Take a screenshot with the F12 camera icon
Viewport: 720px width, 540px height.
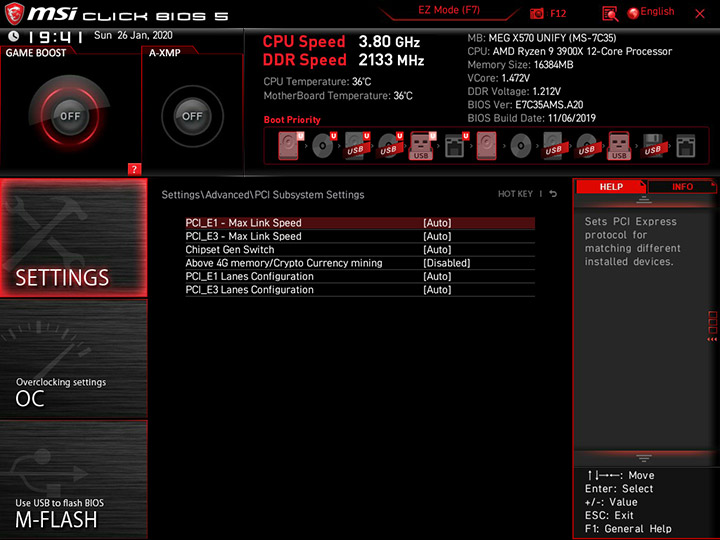point(536,14)
